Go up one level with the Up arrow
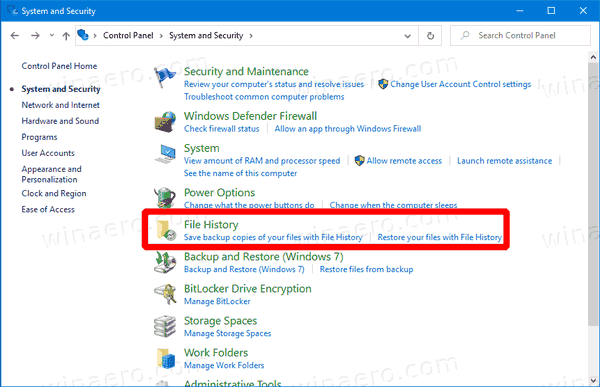The width and height of the screenshot is (600, 387). (x=66, y=36)
